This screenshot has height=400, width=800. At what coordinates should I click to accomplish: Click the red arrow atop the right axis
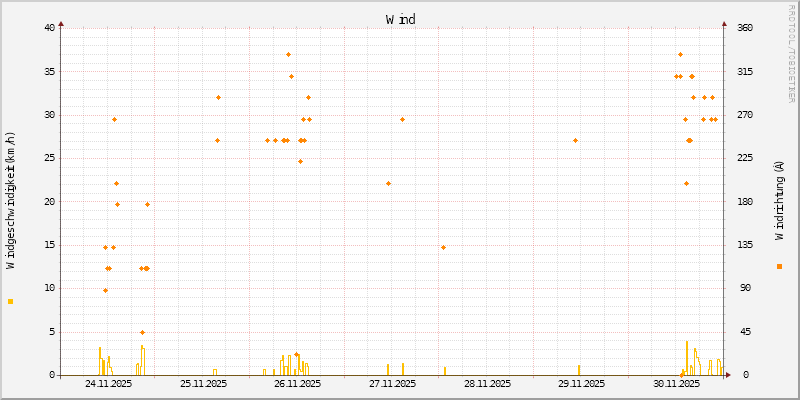pos(723,23)
